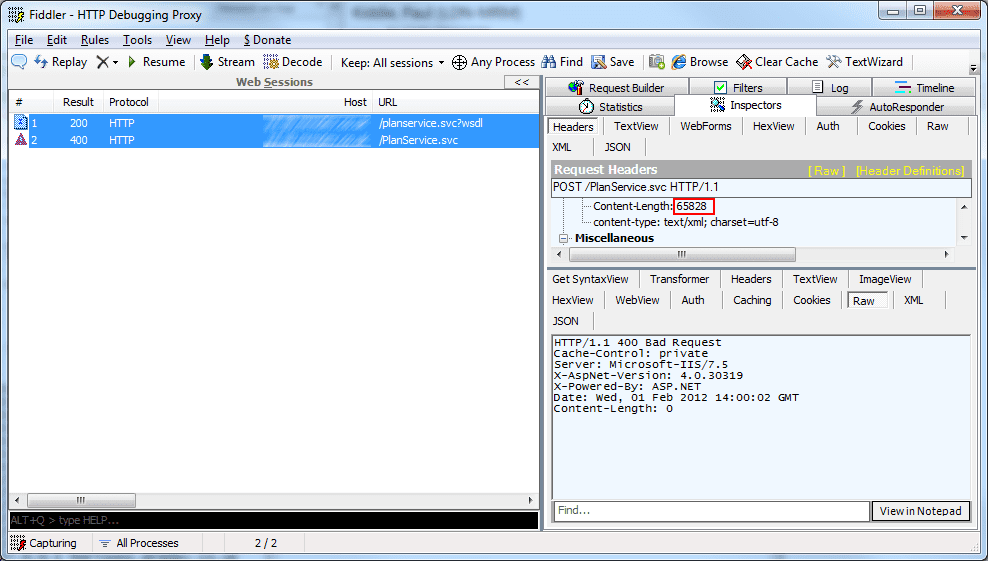Click the [Raw] link in Request Headers
Screen dimensions: 988x561
(827, 170)
